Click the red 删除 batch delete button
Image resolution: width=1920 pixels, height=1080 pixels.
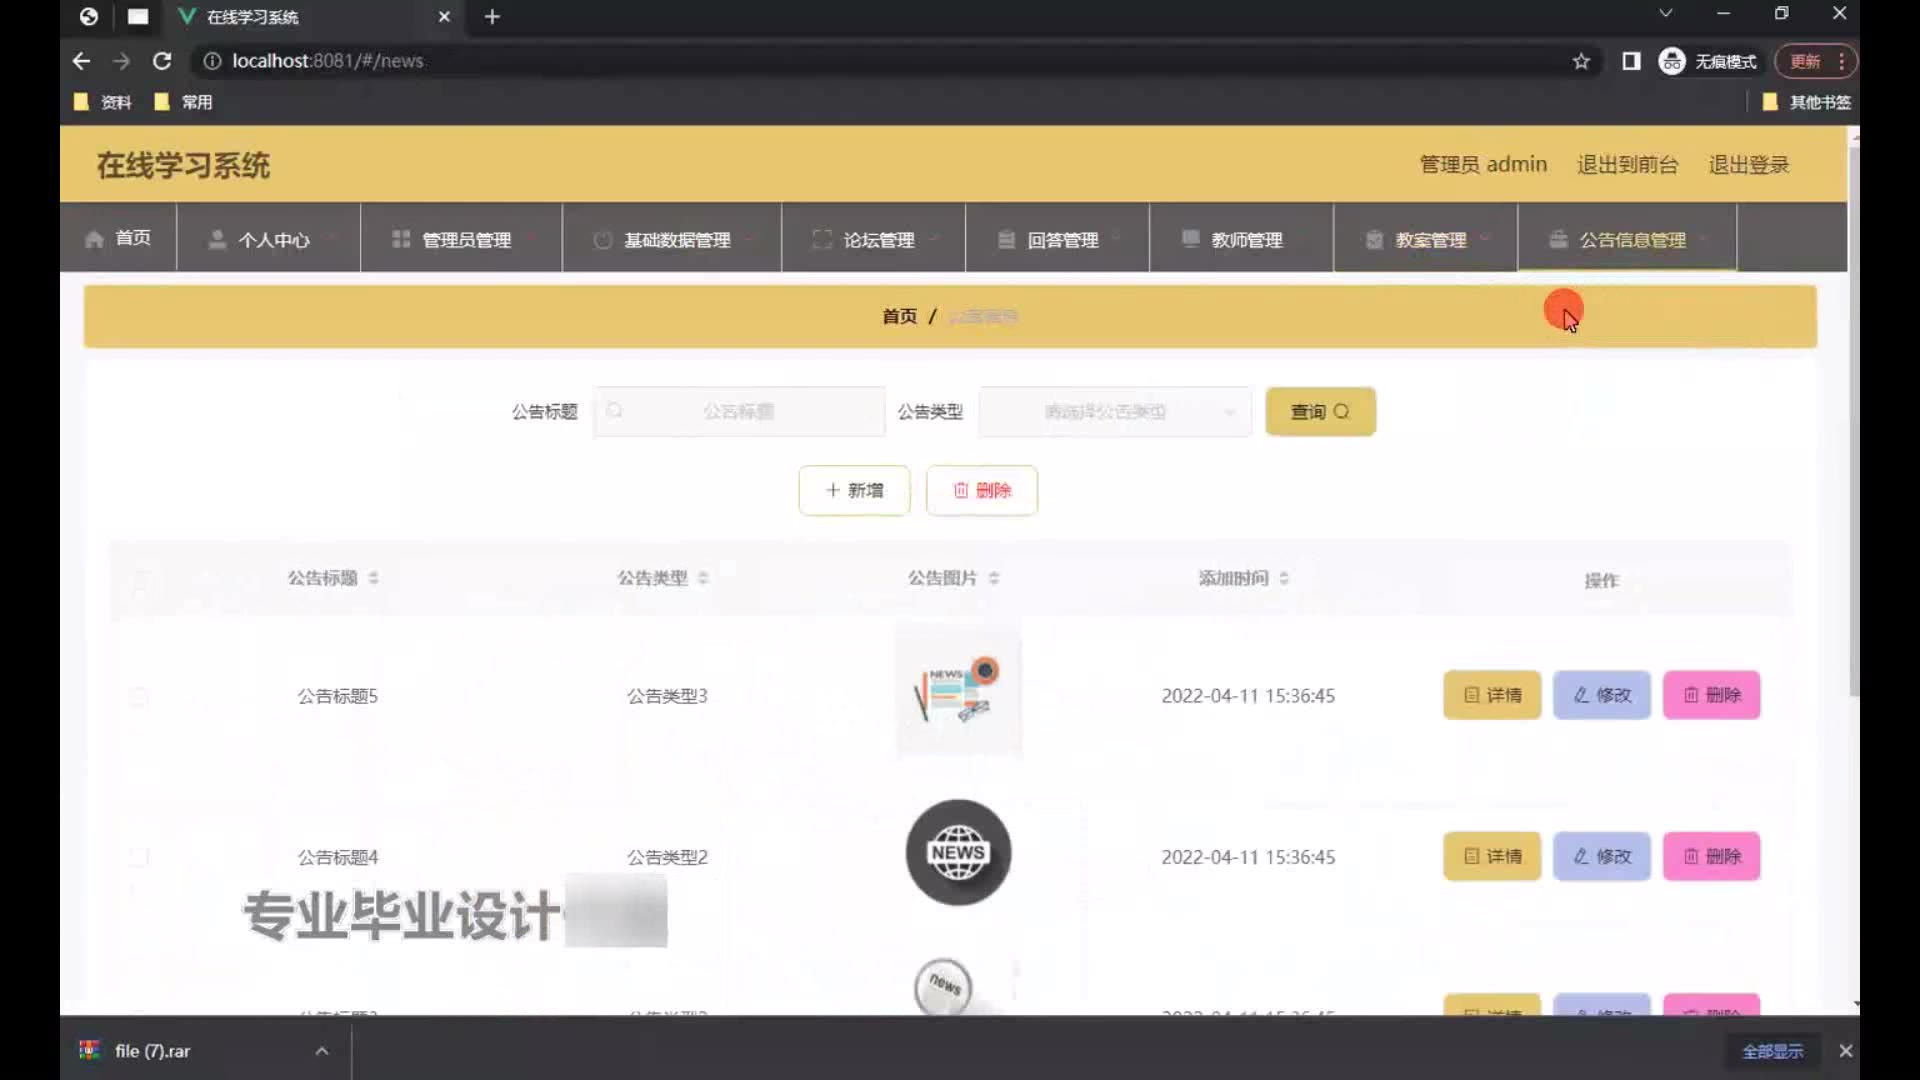coord(982,490)
